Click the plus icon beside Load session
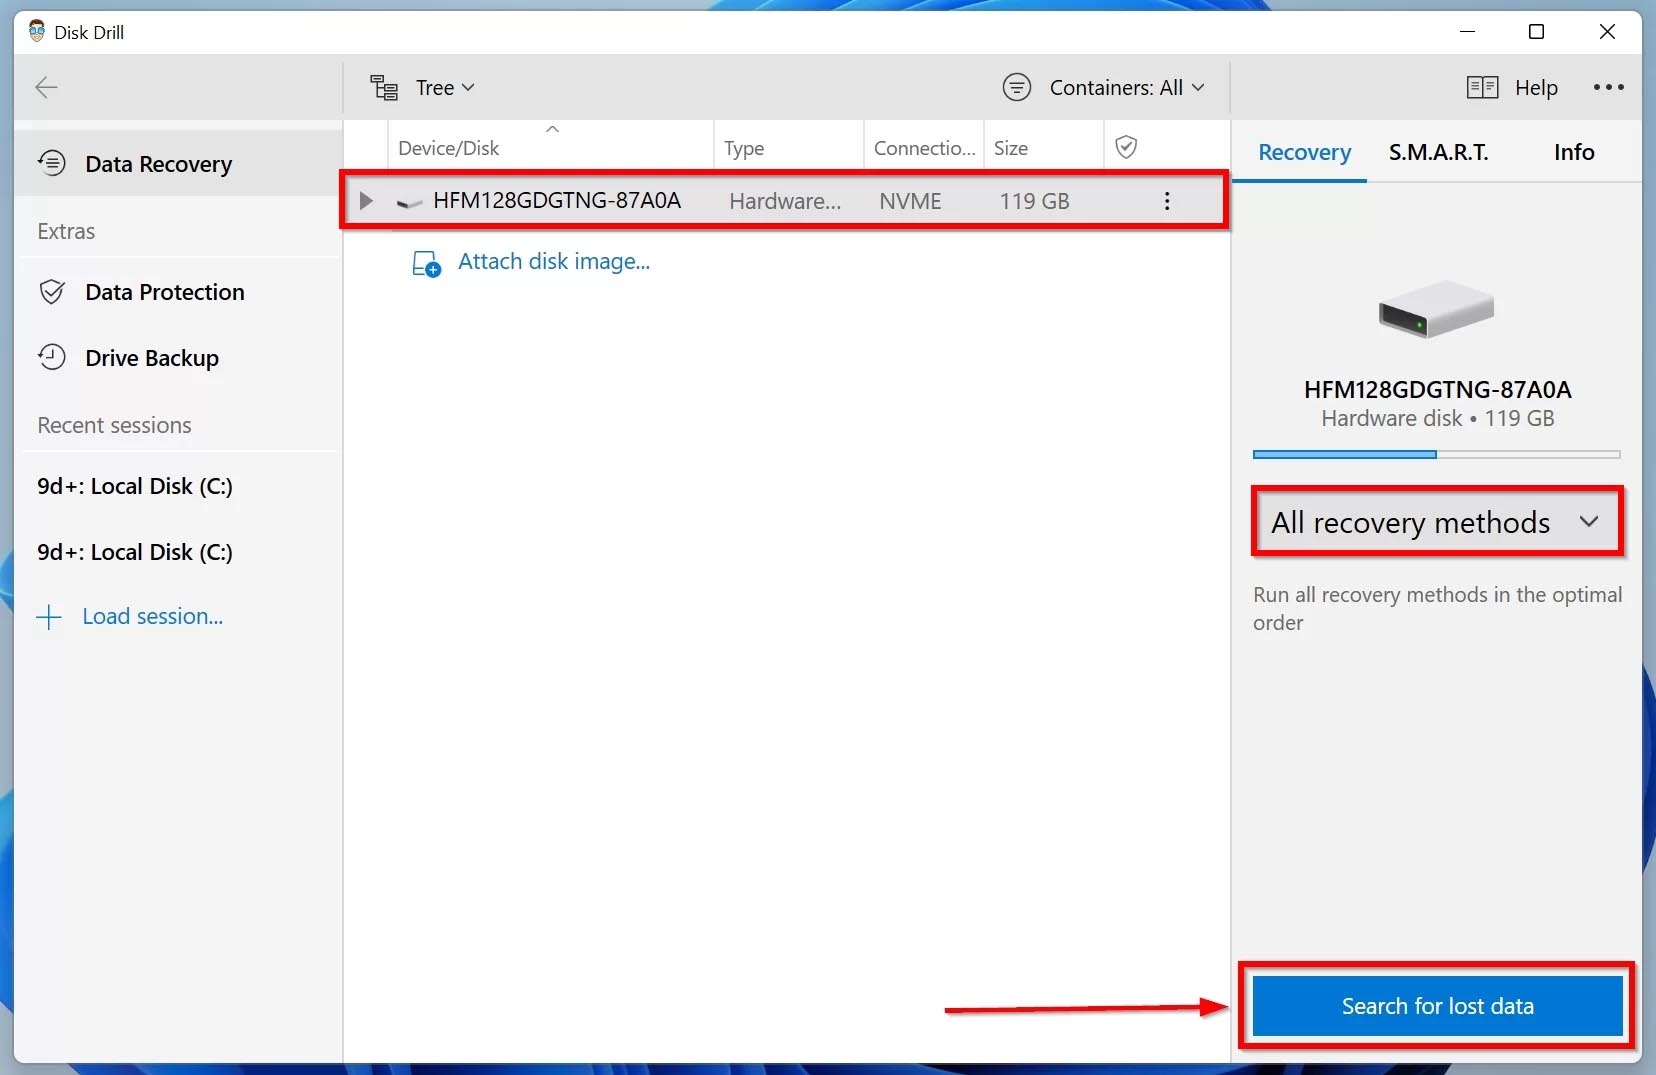Viewport: 1656px width, 1075px height. (x=49, y=617)
